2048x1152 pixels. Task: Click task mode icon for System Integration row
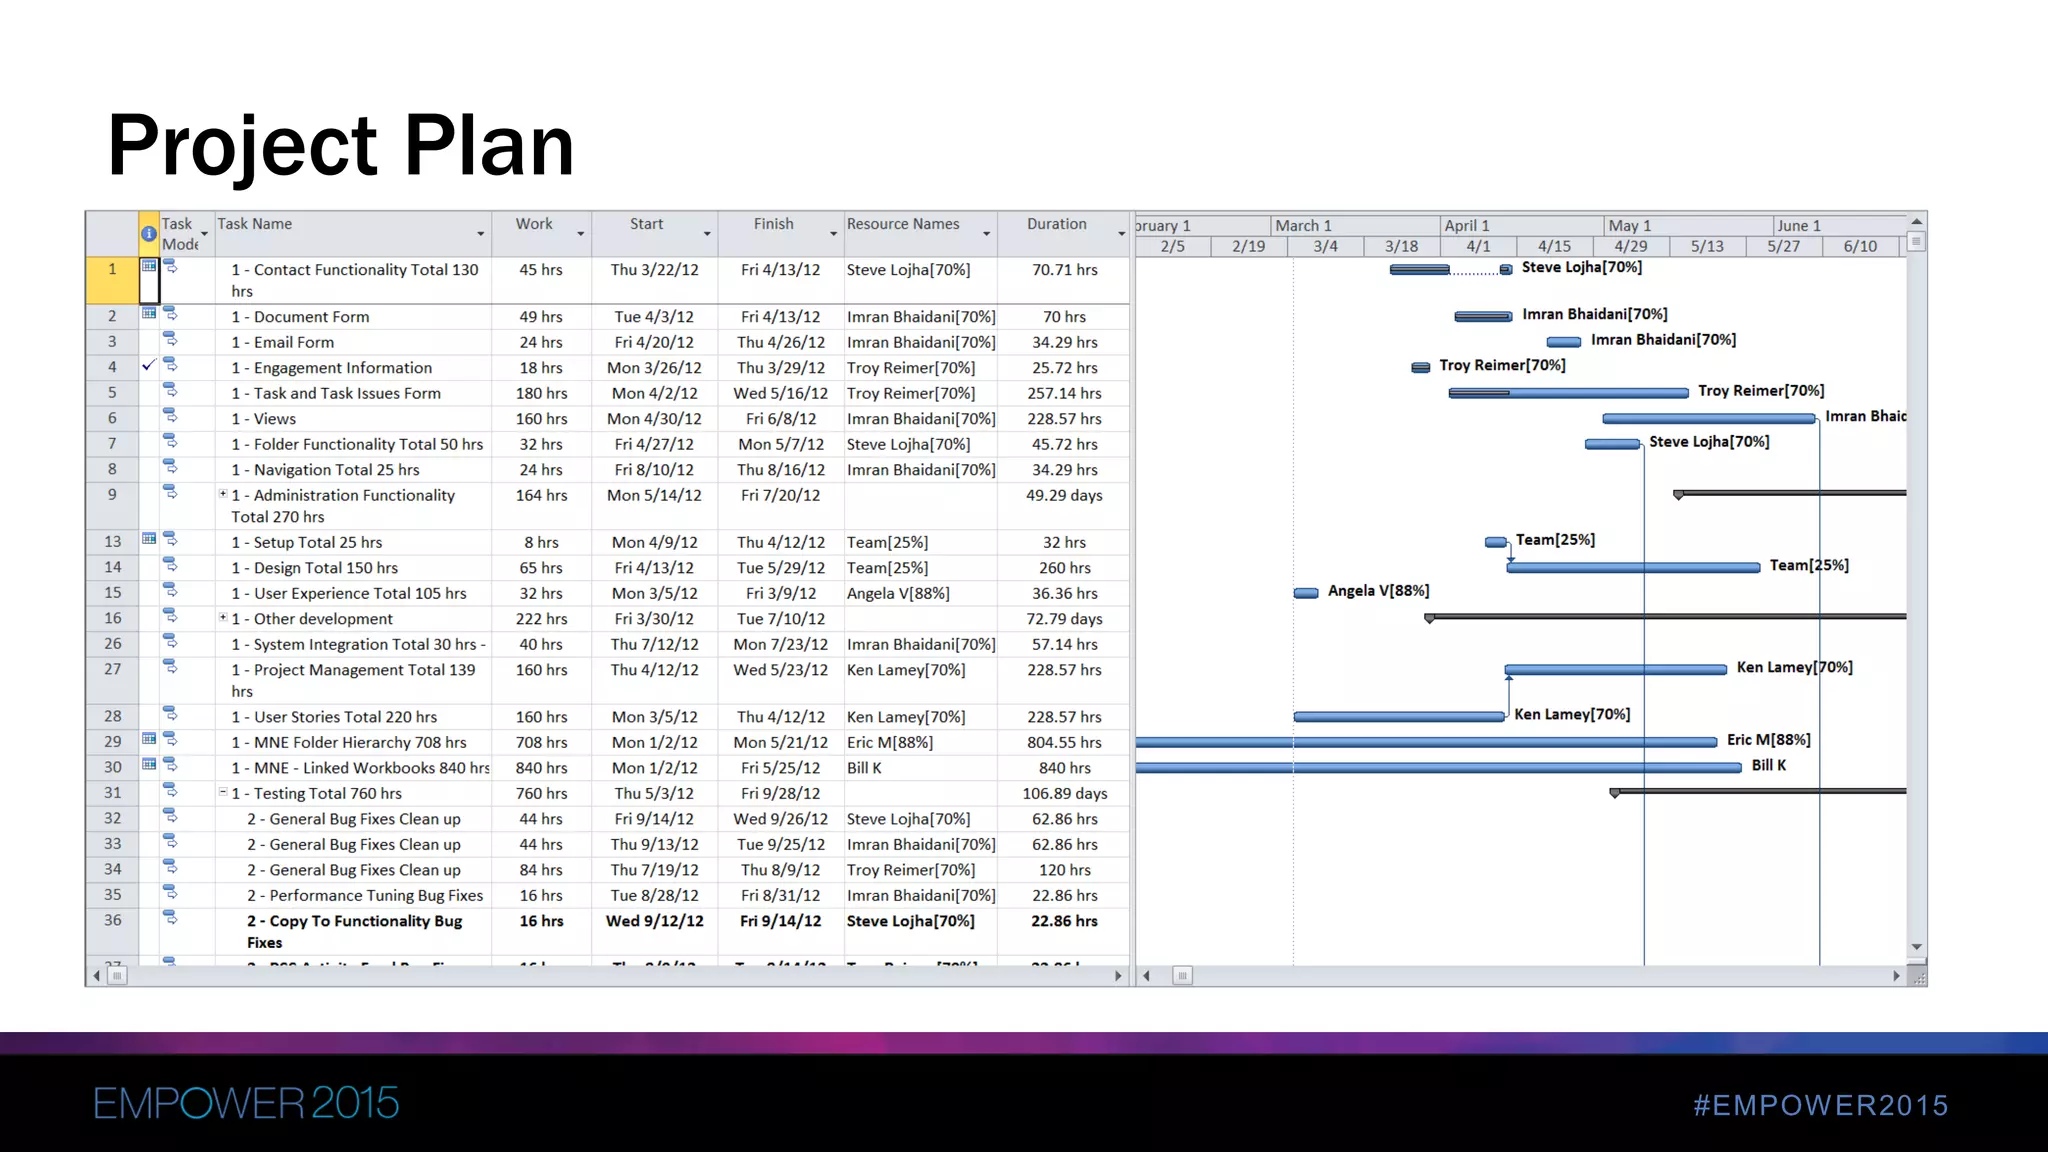[170, 641]
